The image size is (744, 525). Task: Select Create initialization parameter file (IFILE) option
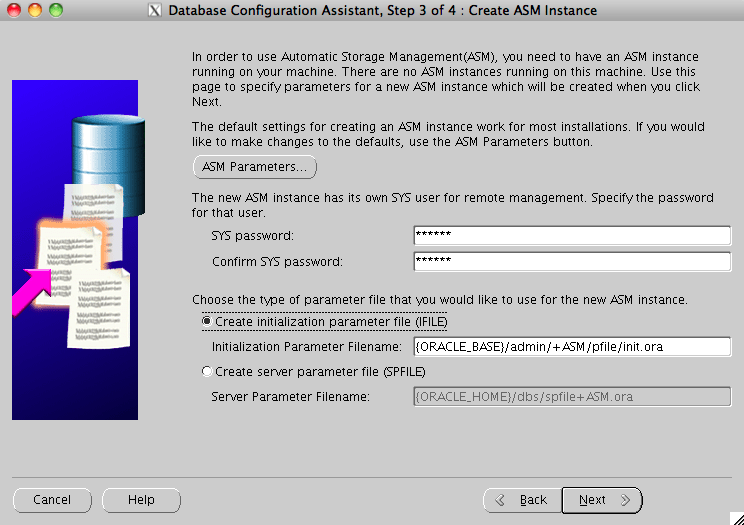[208, 322]
